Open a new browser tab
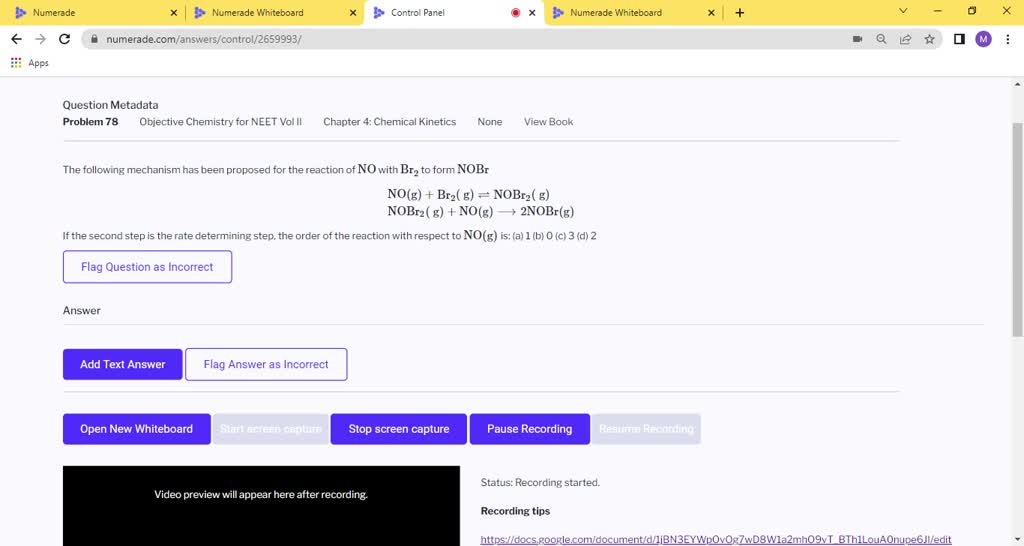This screenshot has width=1024, height=546. [740, 13]
